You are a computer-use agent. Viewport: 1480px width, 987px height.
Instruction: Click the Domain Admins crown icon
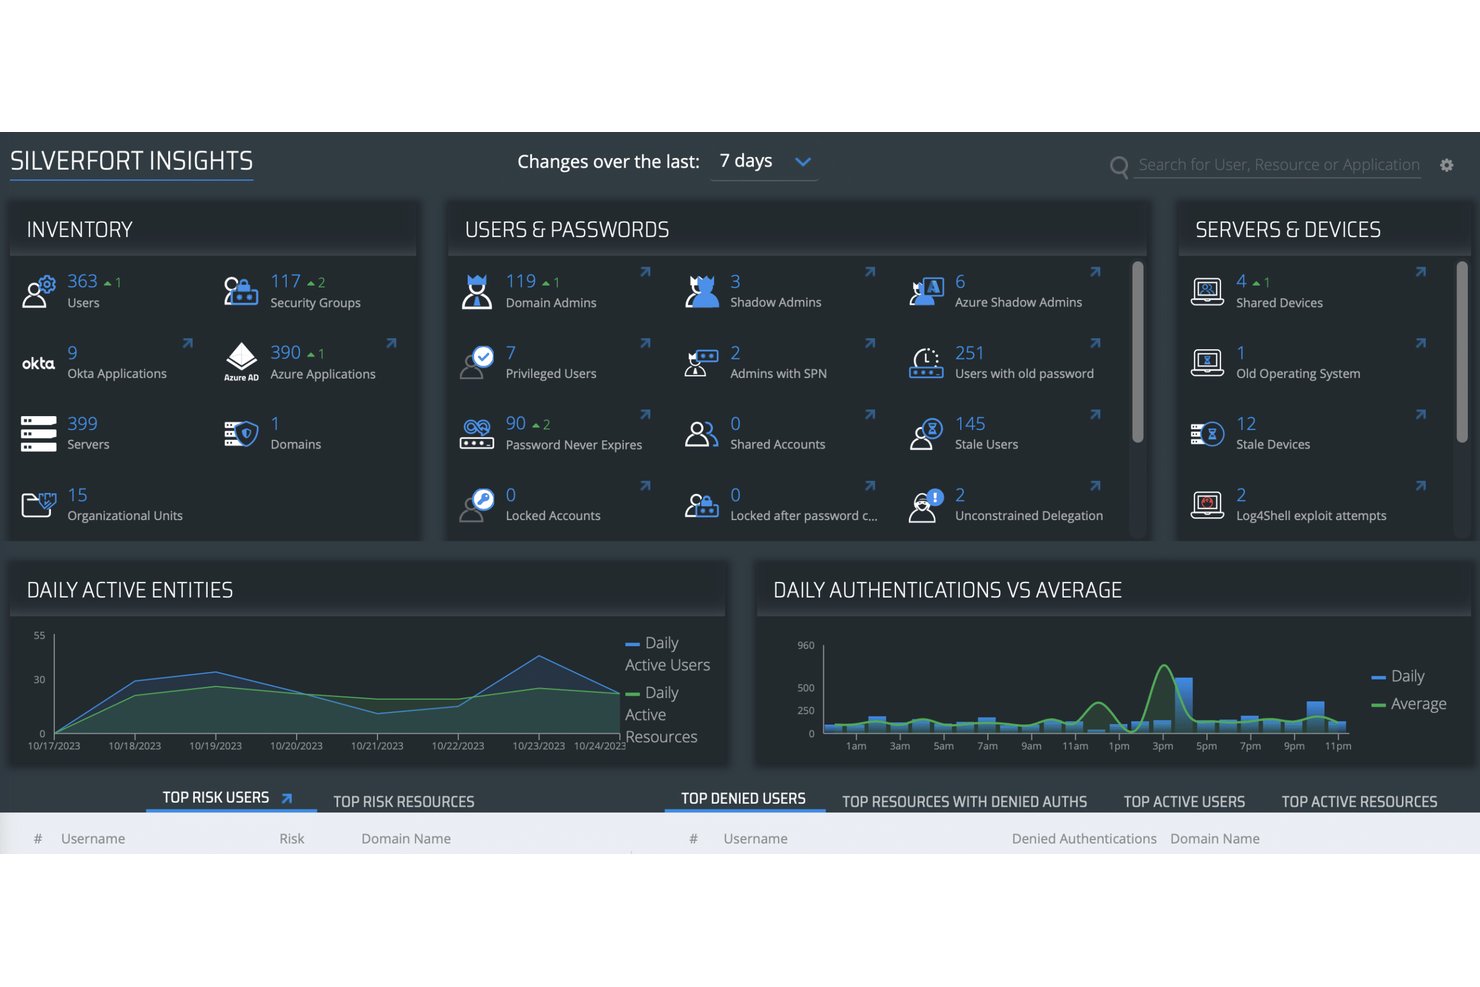click(x=477, y=291)
